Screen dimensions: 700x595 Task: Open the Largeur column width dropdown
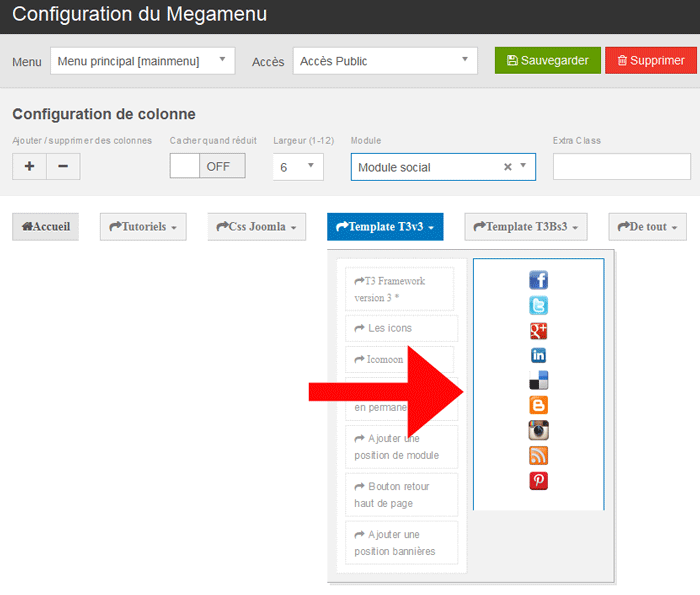click(x=298, y=167)
